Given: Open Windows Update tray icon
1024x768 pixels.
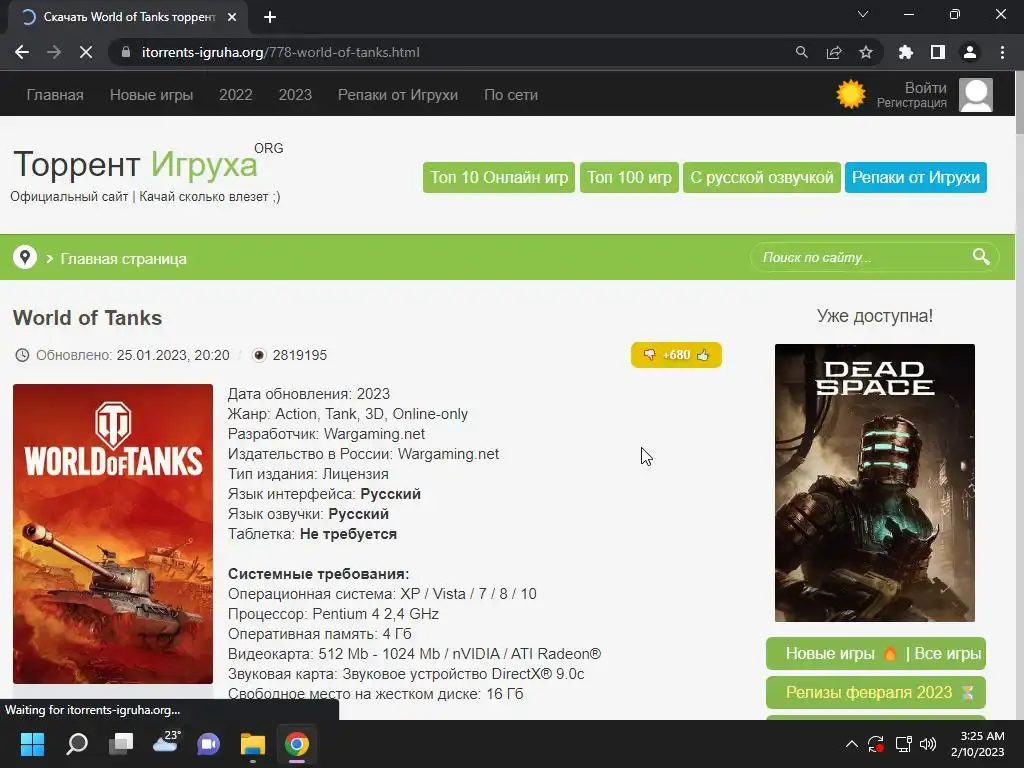Looking at the screenshot, I should (x=876, y=744).
